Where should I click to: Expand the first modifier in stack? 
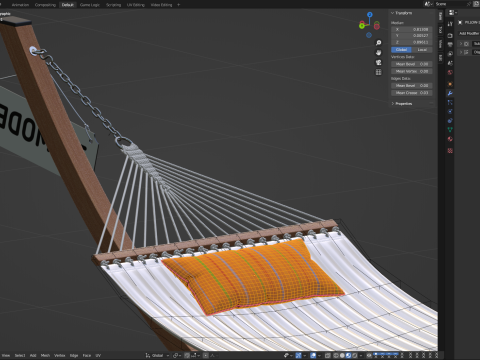(461, 44)
